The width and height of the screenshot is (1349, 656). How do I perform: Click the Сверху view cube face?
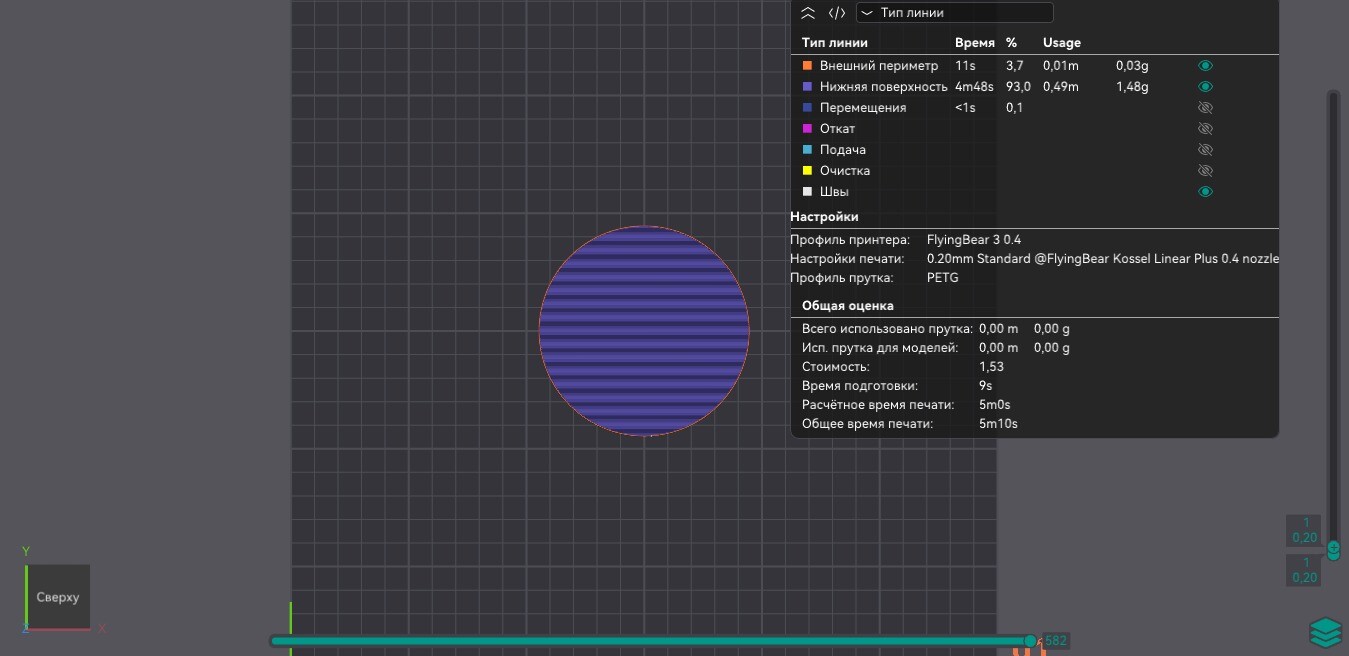pyautogui.click(x=58, y=597)
